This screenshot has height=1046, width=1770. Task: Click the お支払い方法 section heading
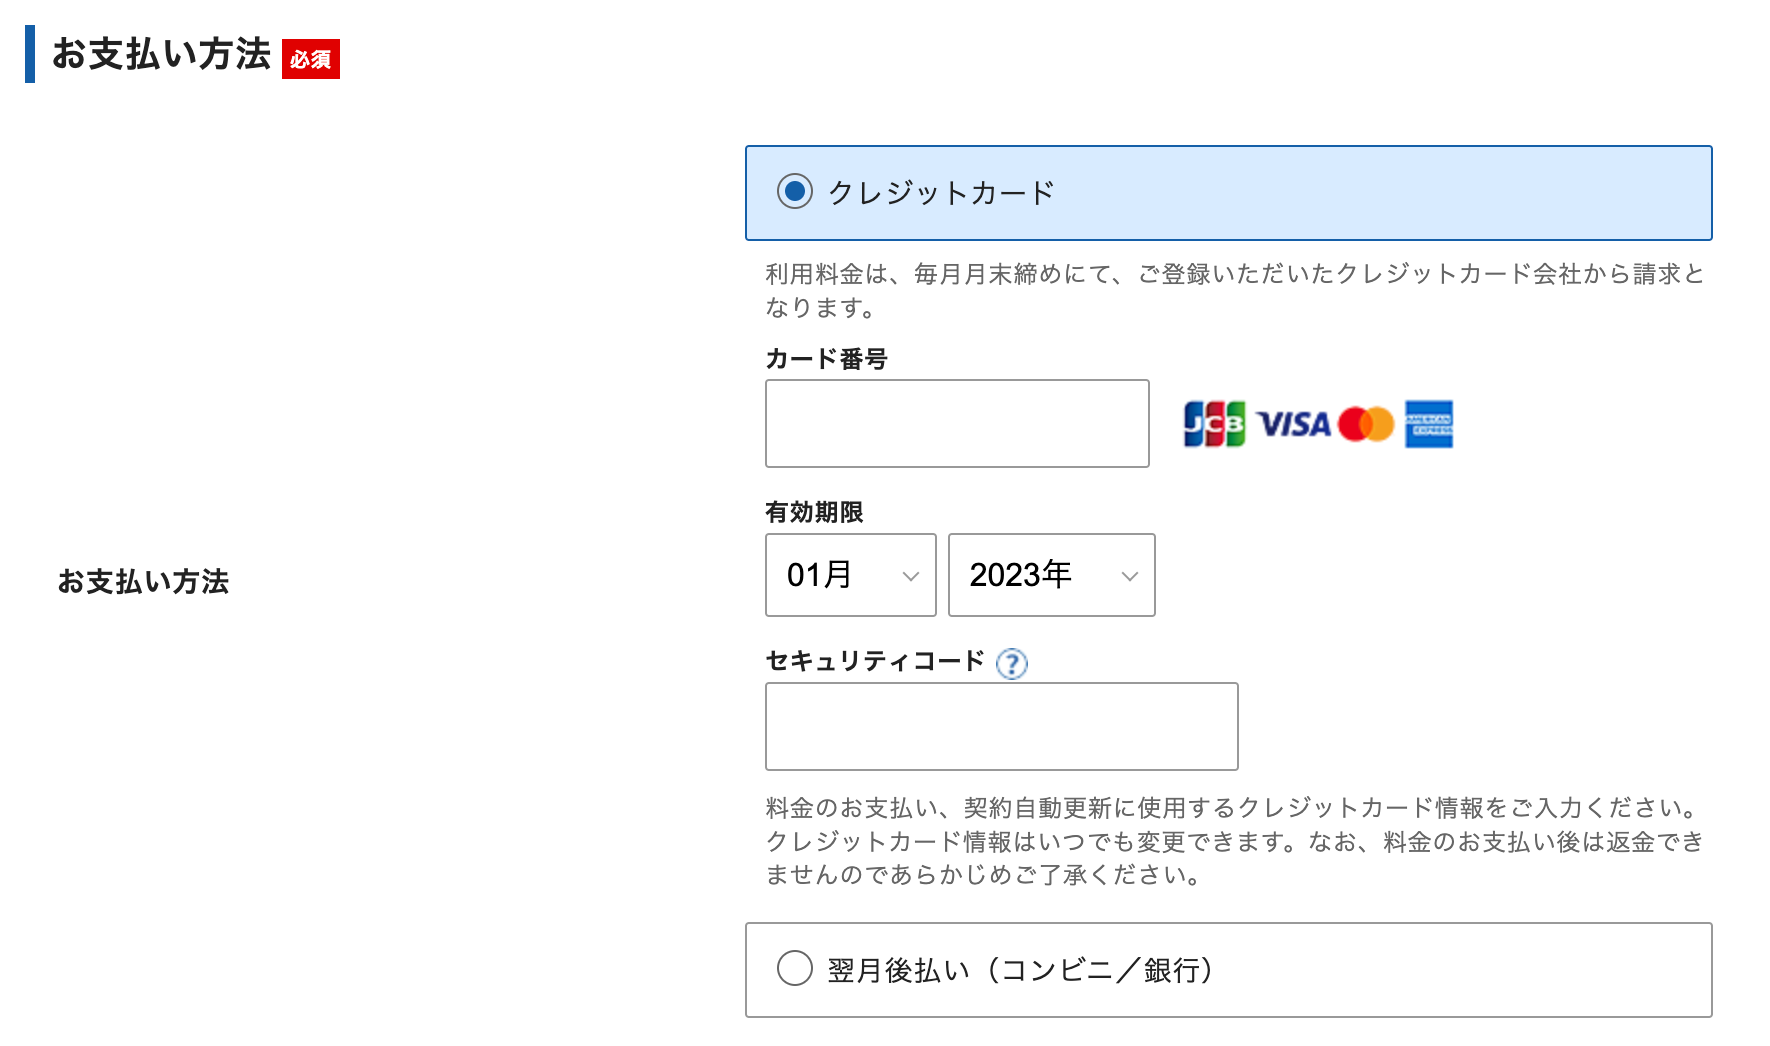click(x=162, y=54)
